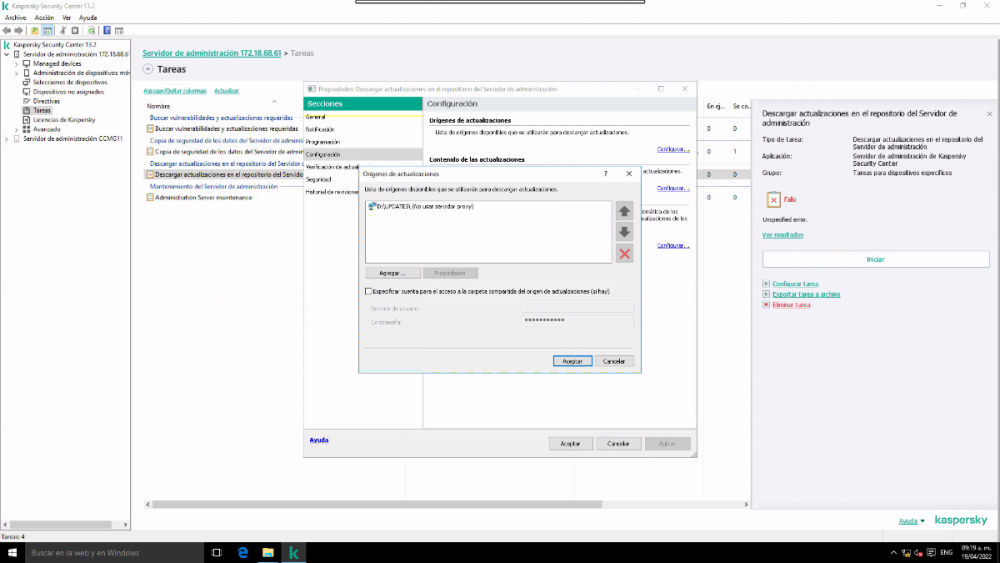Click the Selecciones de dispositivos icon
1000x563 pixels.
pos(27,82)
